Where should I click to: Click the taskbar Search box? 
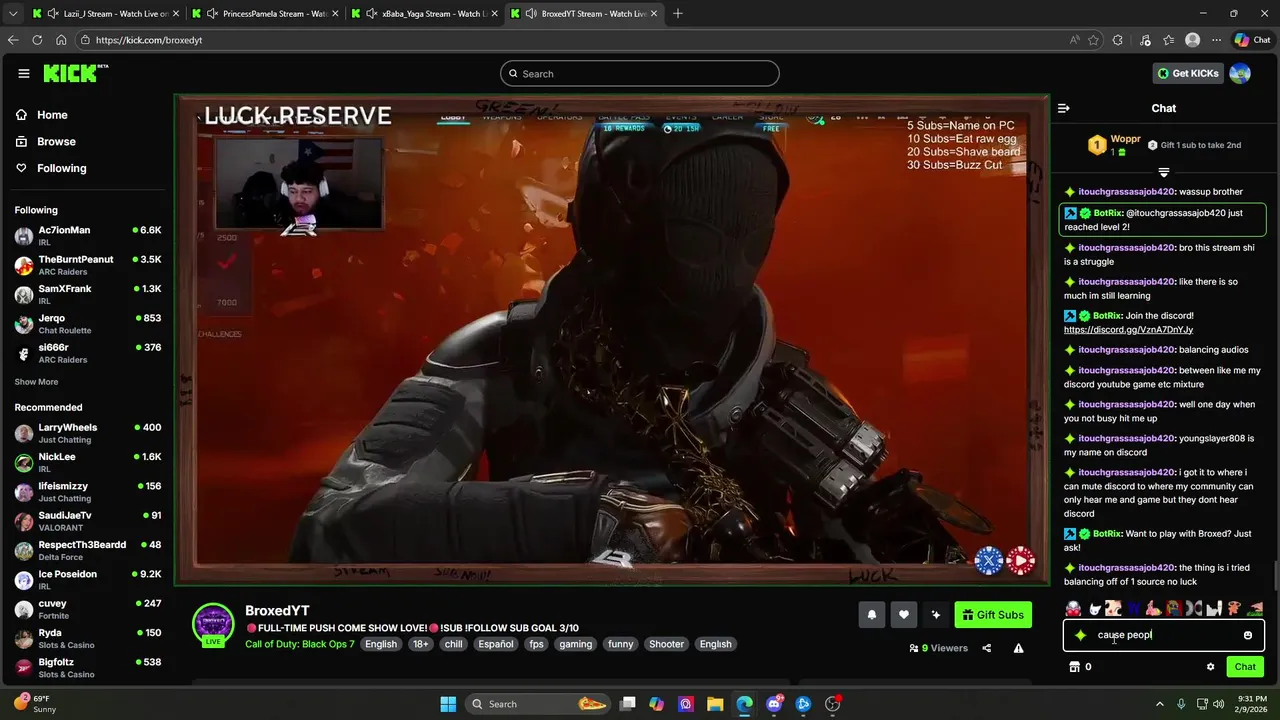(539, 704)
